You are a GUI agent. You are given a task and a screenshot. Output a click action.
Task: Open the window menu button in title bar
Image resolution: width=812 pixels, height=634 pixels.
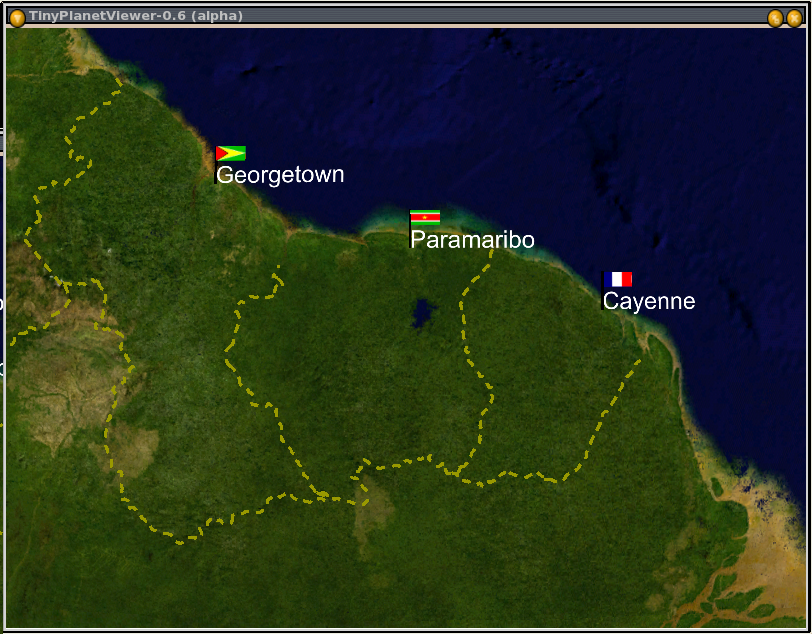pyautogui.click(x=17, y=17)
